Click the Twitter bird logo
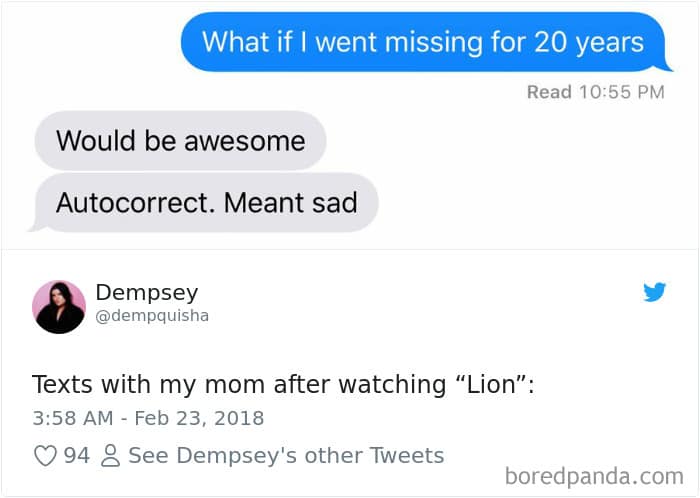Image resolution: width=700 pixels, height=498 pixels. [654, 293]
